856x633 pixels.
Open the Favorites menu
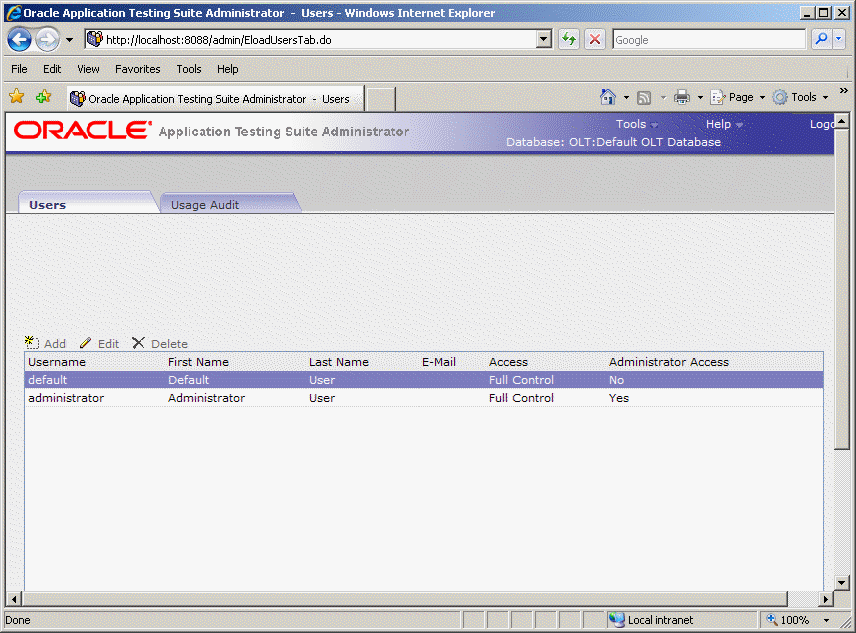click(x=138, y=69)
